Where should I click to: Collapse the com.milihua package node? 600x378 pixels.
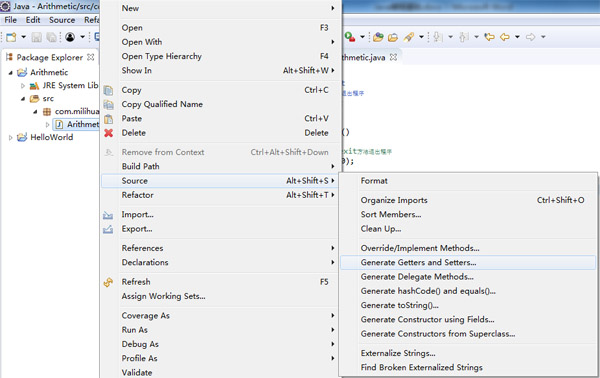(x=35, y=112)
